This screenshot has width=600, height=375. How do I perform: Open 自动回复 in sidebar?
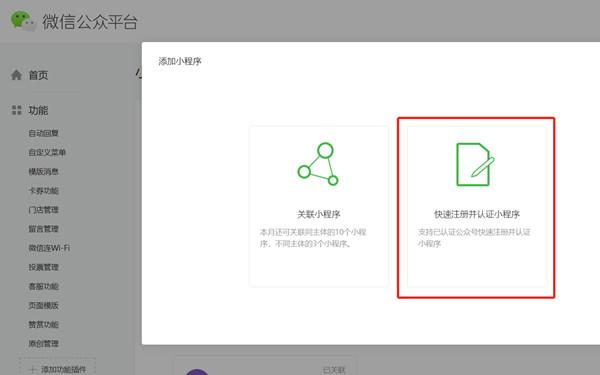tap(44, 133)
